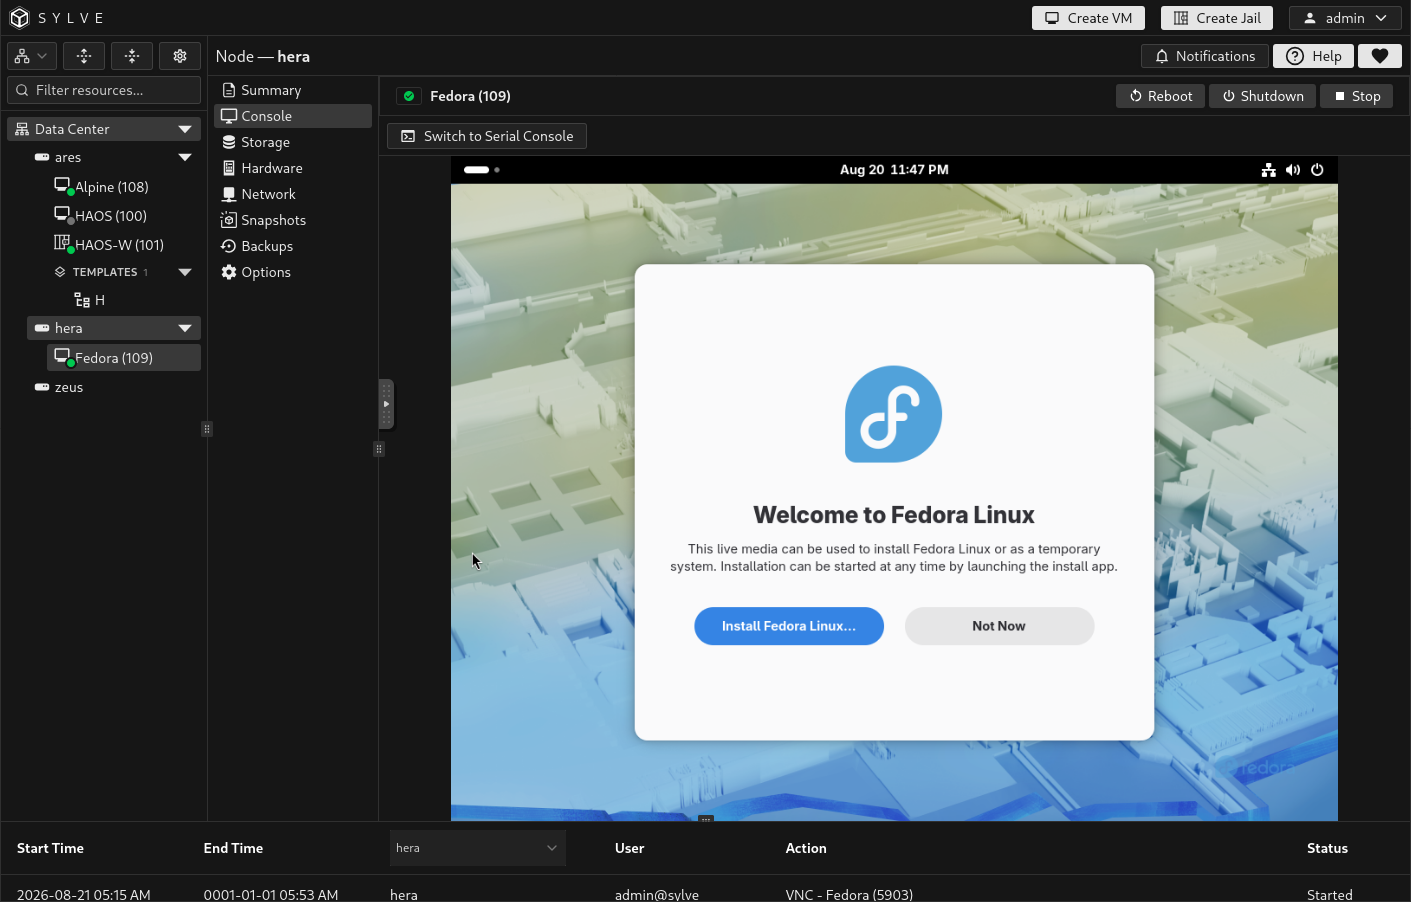
Task: Click the tab sidebar resize handle
Action: (379, 449)
